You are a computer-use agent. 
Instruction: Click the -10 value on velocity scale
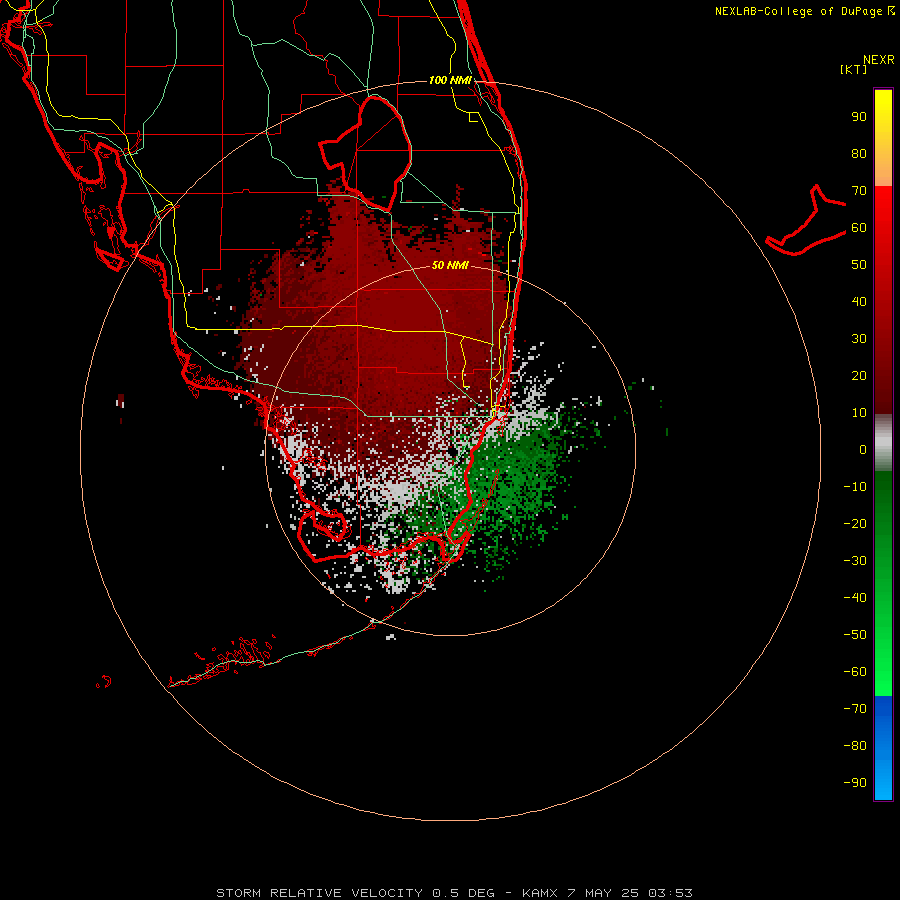855,487
